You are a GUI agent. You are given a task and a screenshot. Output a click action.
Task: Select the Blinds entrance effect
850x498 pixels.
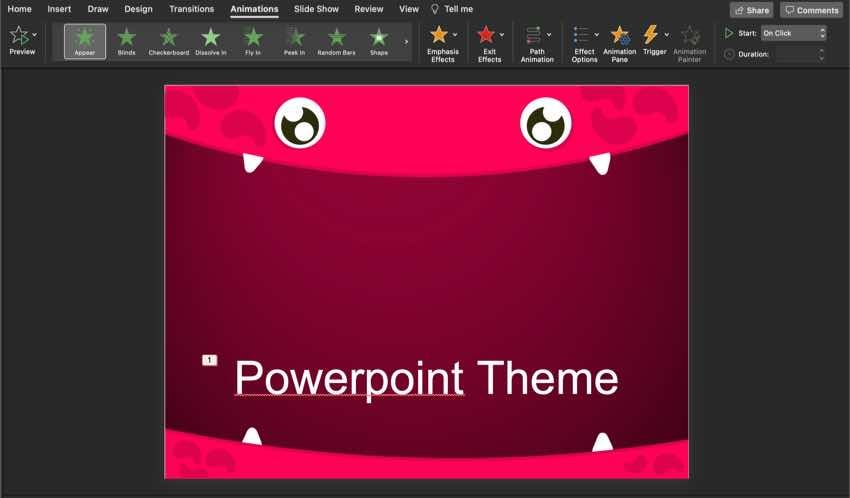126,39
